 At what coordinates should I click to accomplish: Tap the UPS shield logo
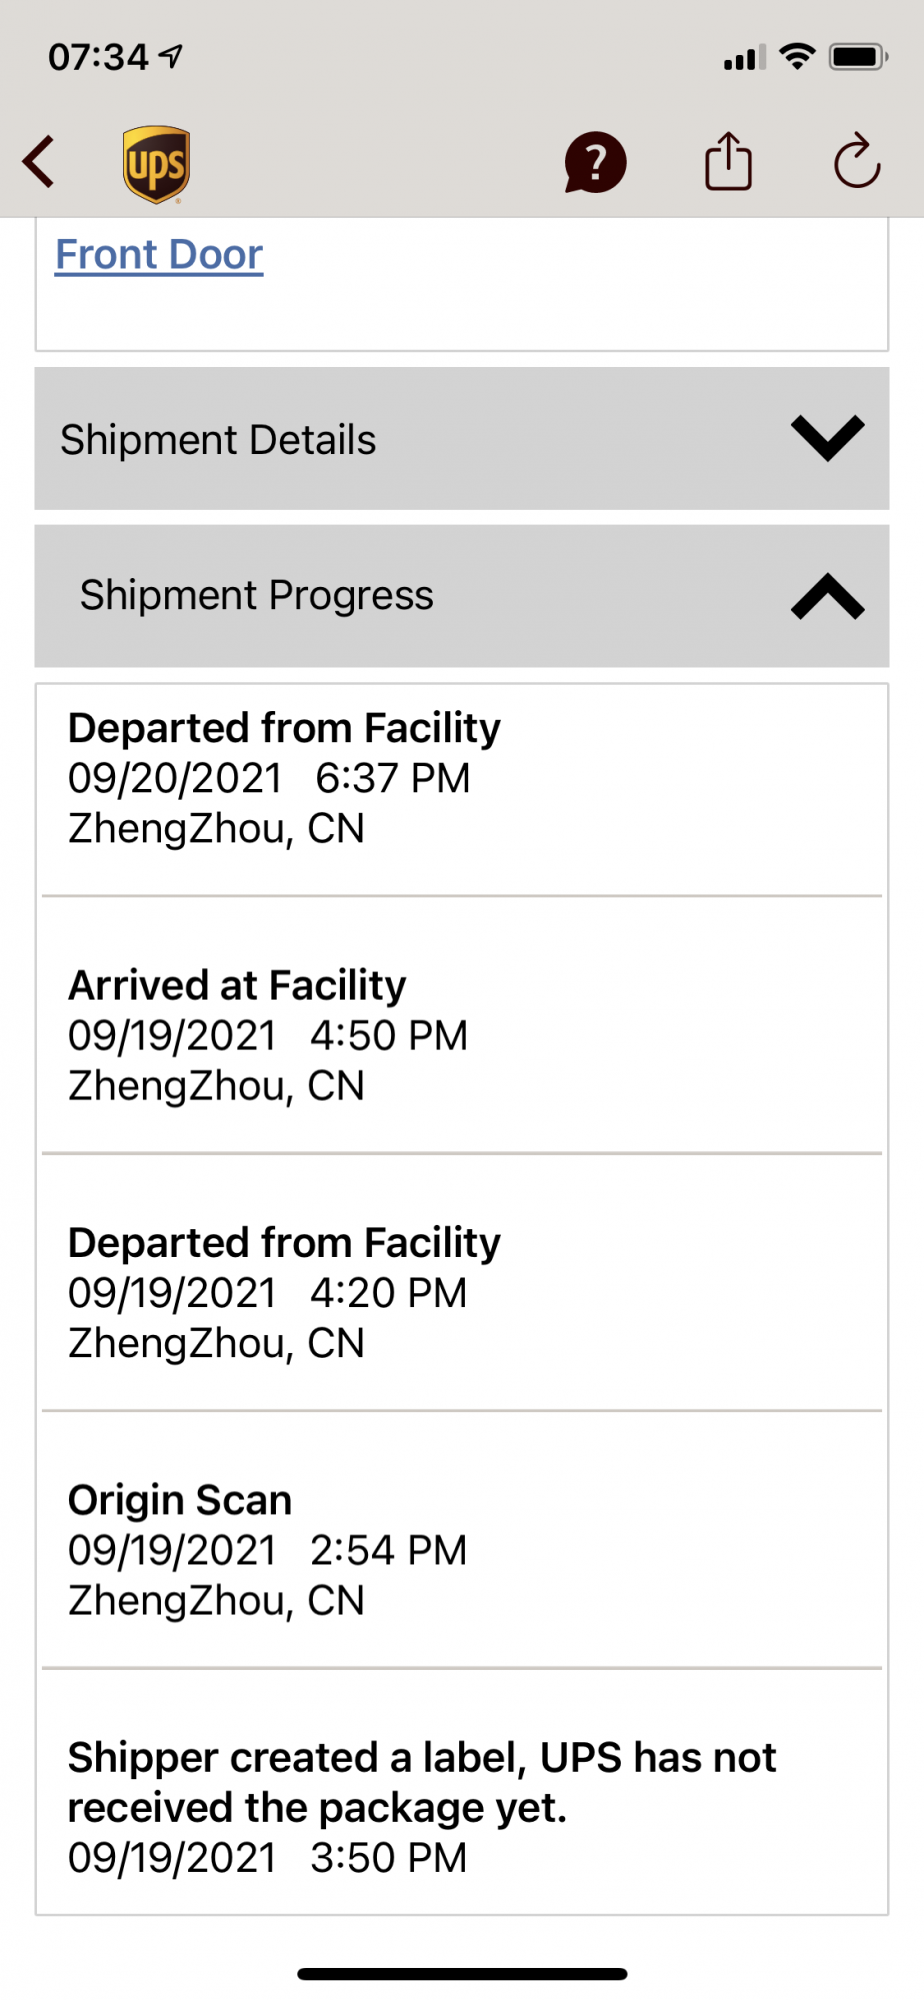157,165
